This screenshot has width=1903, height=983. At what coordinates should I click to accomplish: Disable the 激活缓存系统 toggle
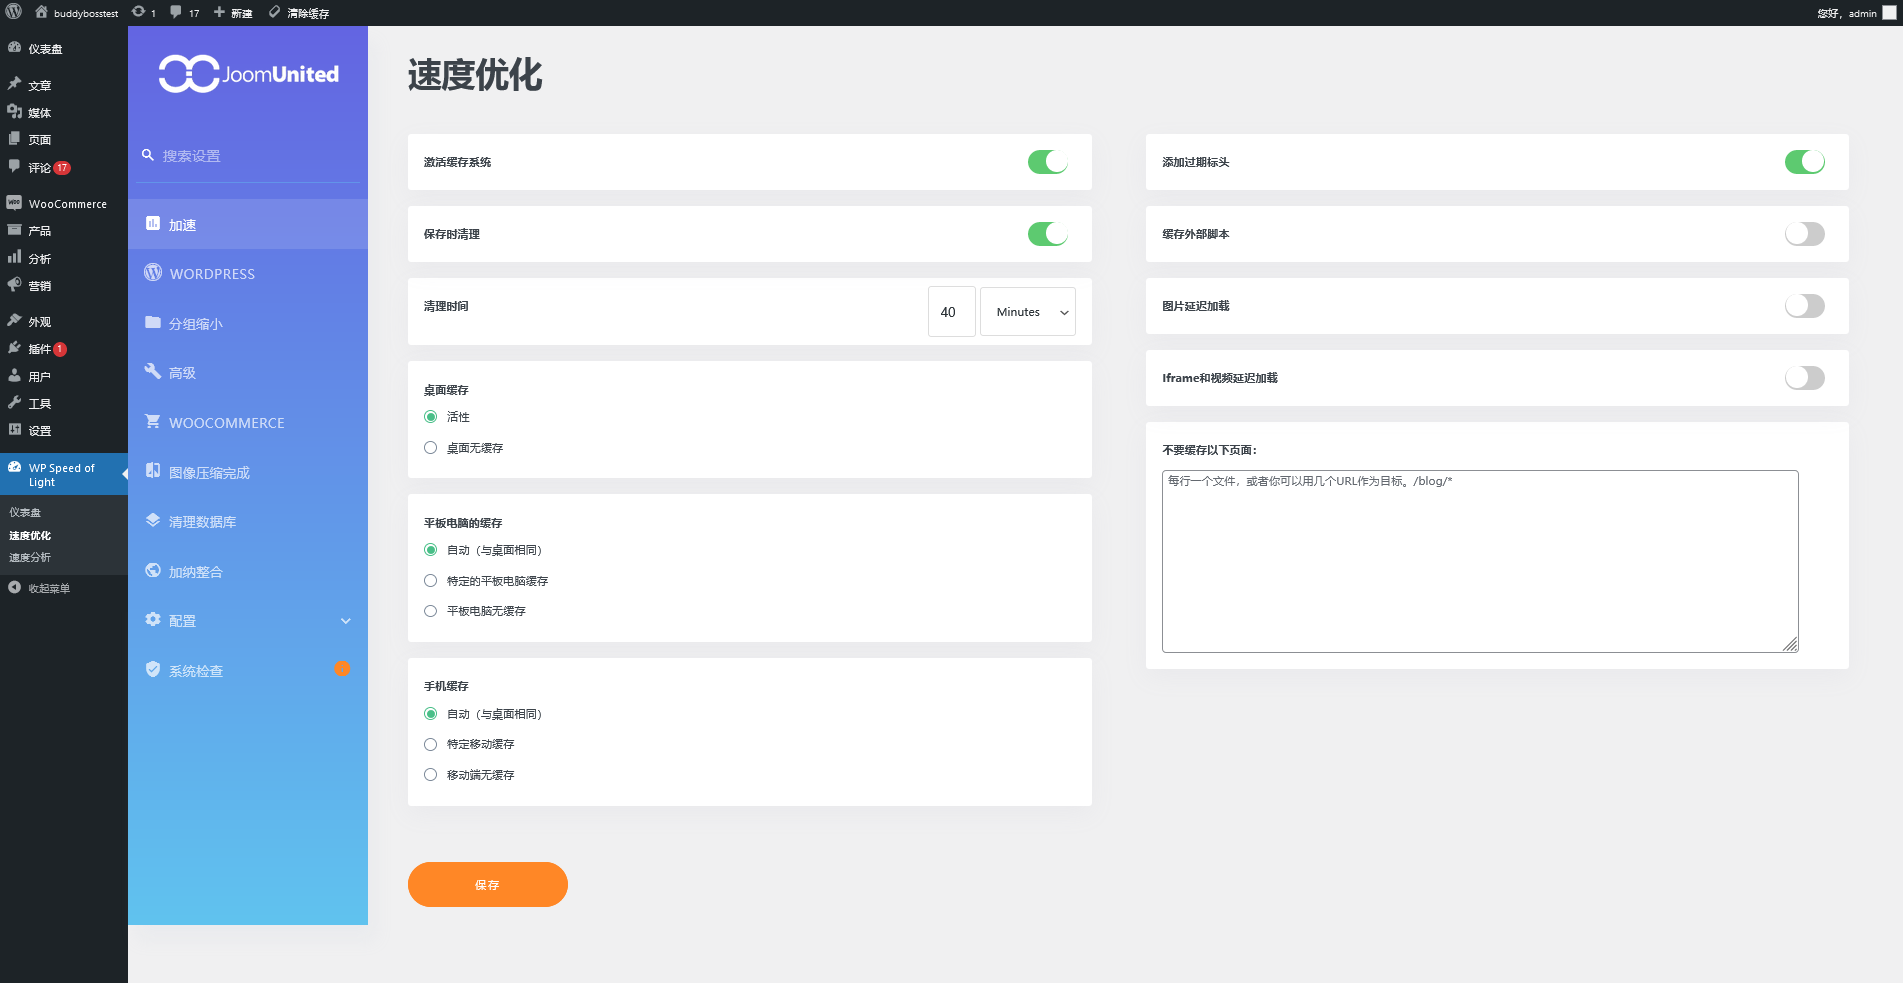[1047, 162]
